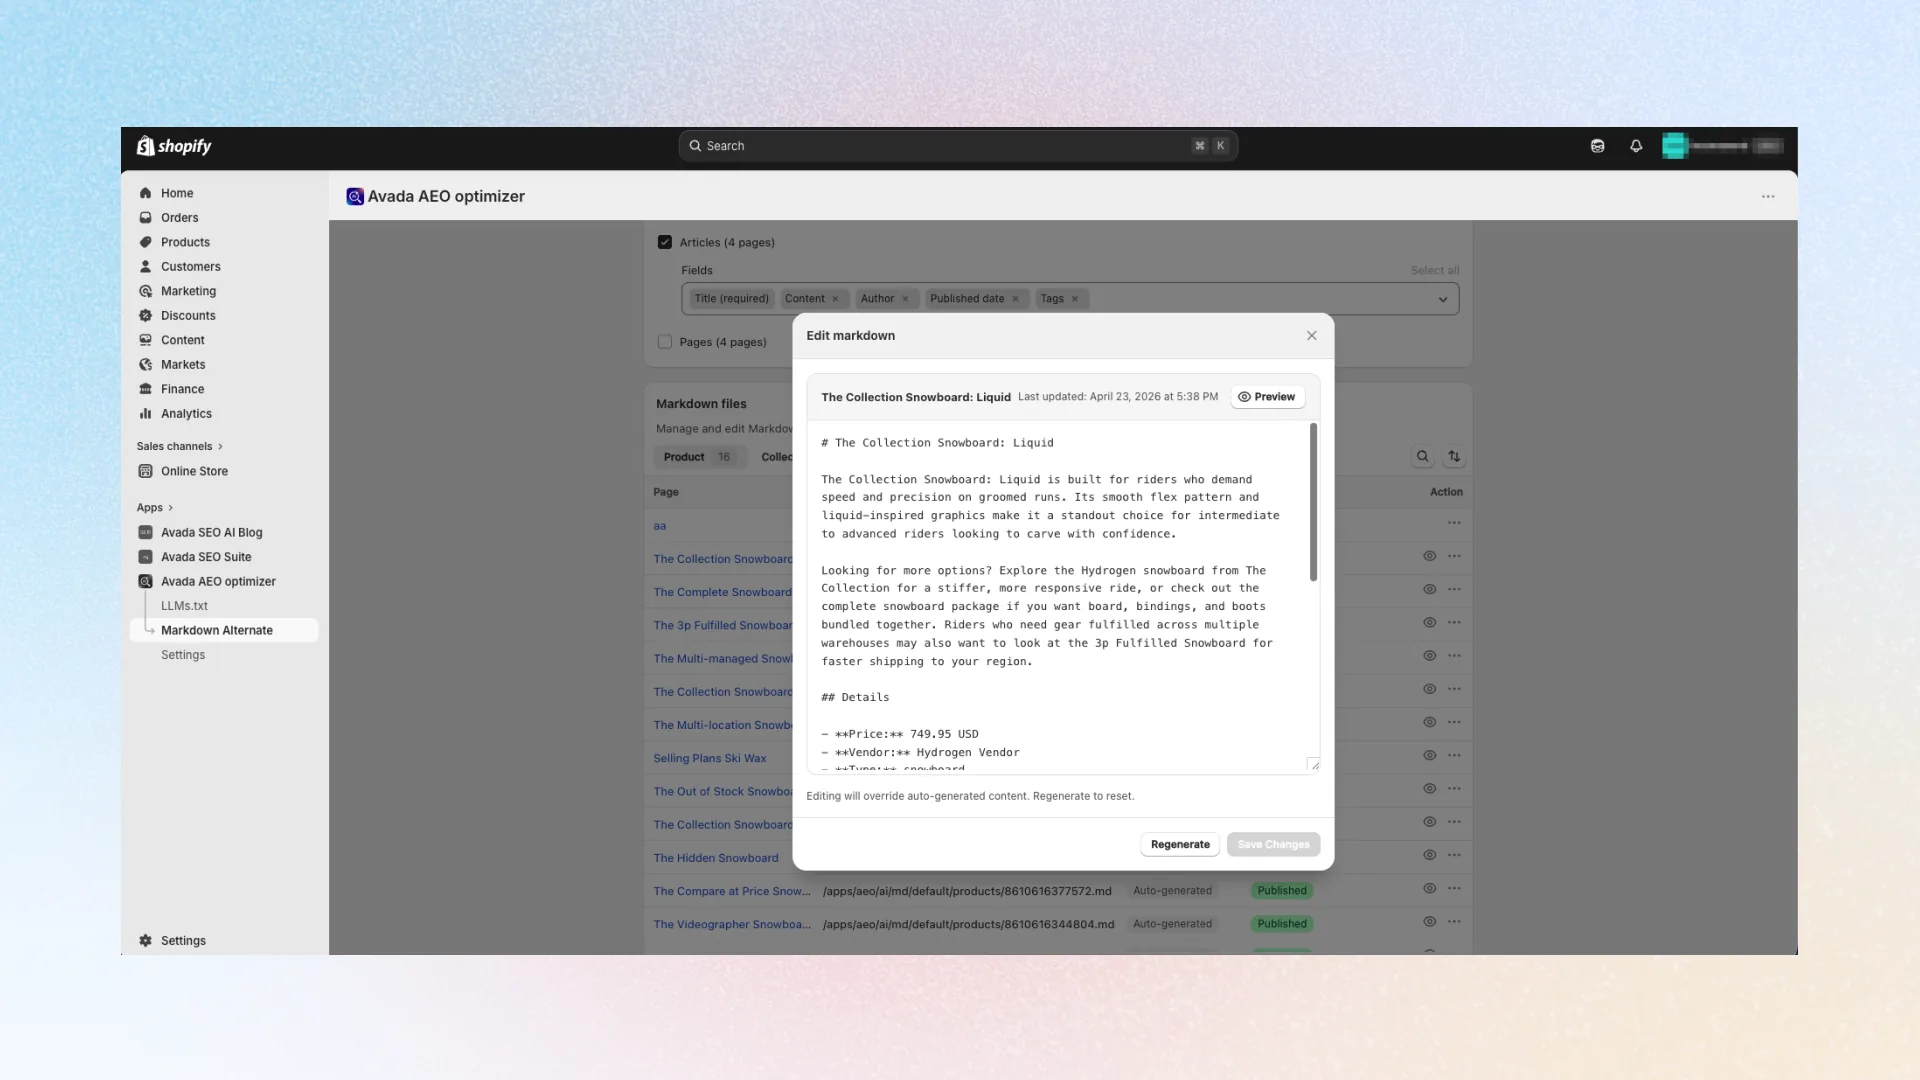Toggle preview eye for Videographer Snowboard row

tap(1430, 922)
